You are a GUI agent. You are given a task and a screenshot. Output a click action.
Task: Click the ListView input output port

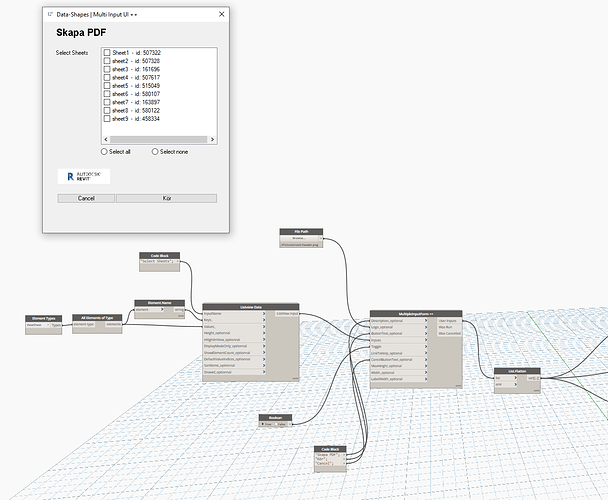[x=287, y=313]
